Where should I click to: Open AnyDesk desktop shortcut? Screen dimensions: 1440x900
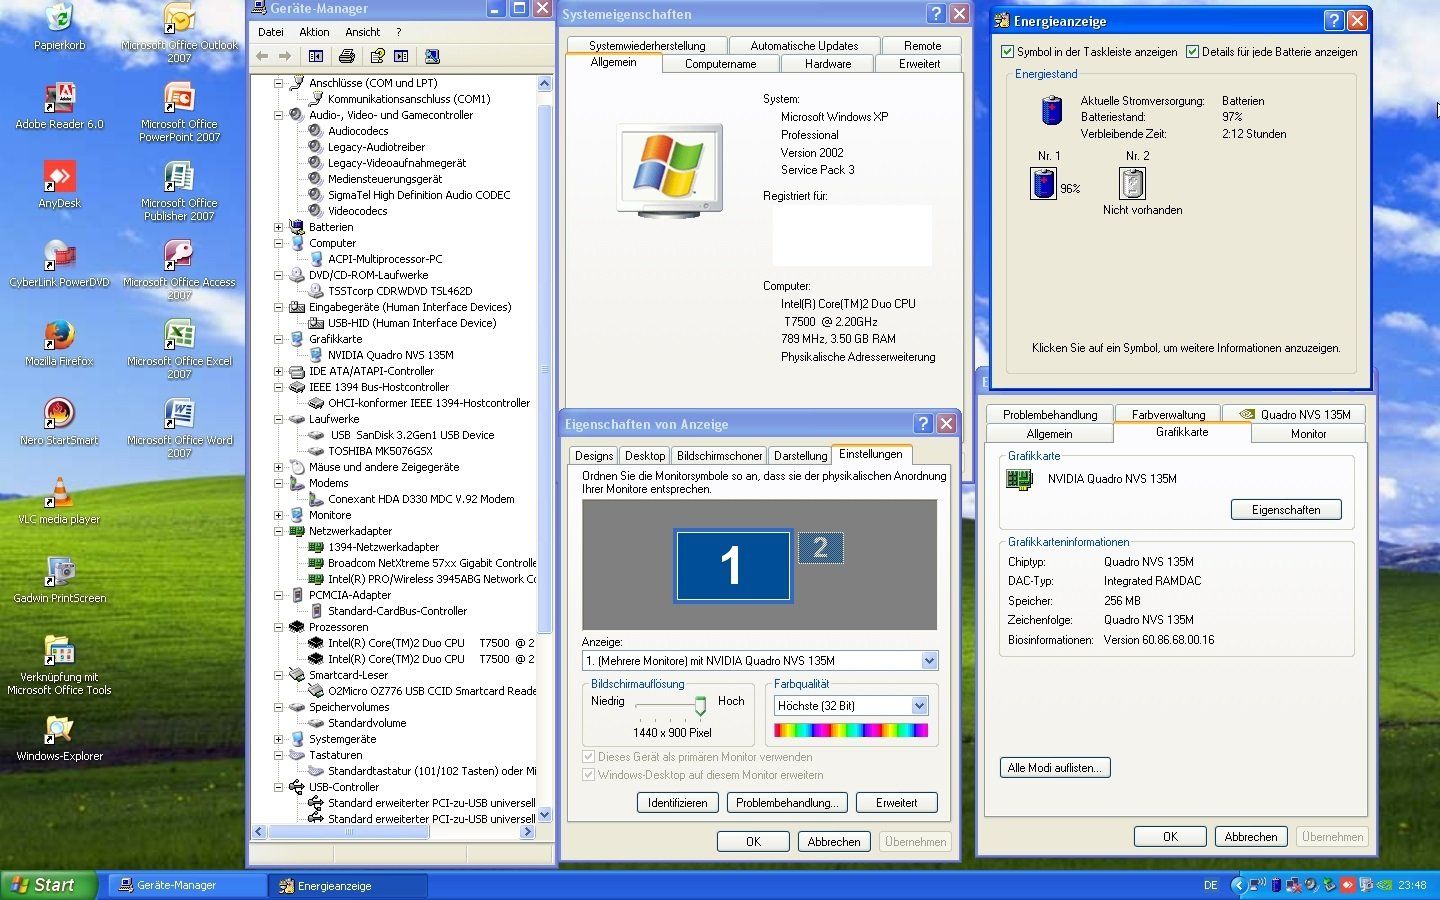(59, 184)
